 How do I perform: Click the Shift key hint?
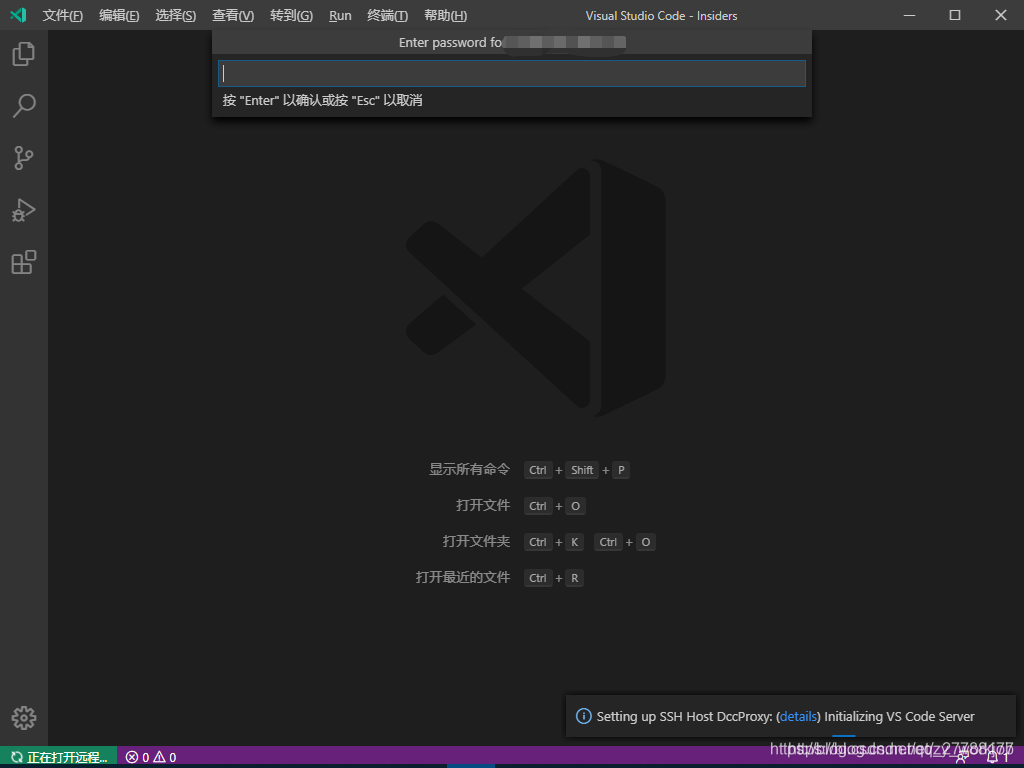coord(582,470)
